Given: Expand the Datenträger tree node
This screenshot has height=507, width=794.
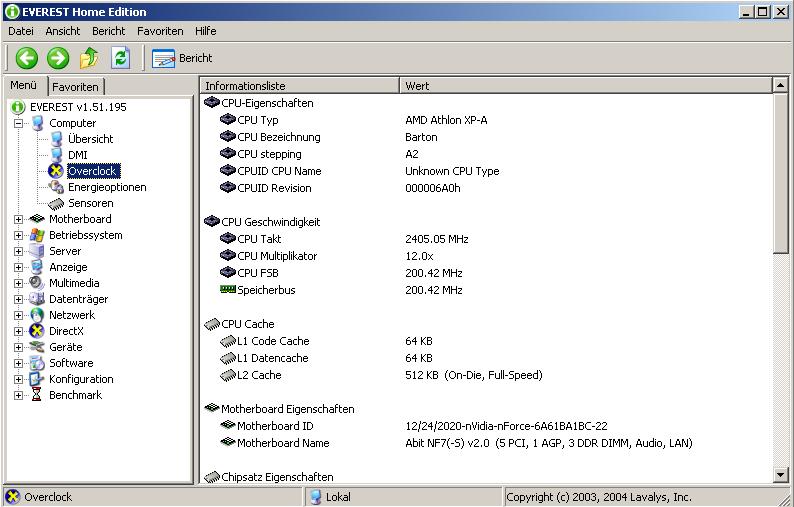Looking at the screenshot, I should pyautogui.click(x=18, y=299).
